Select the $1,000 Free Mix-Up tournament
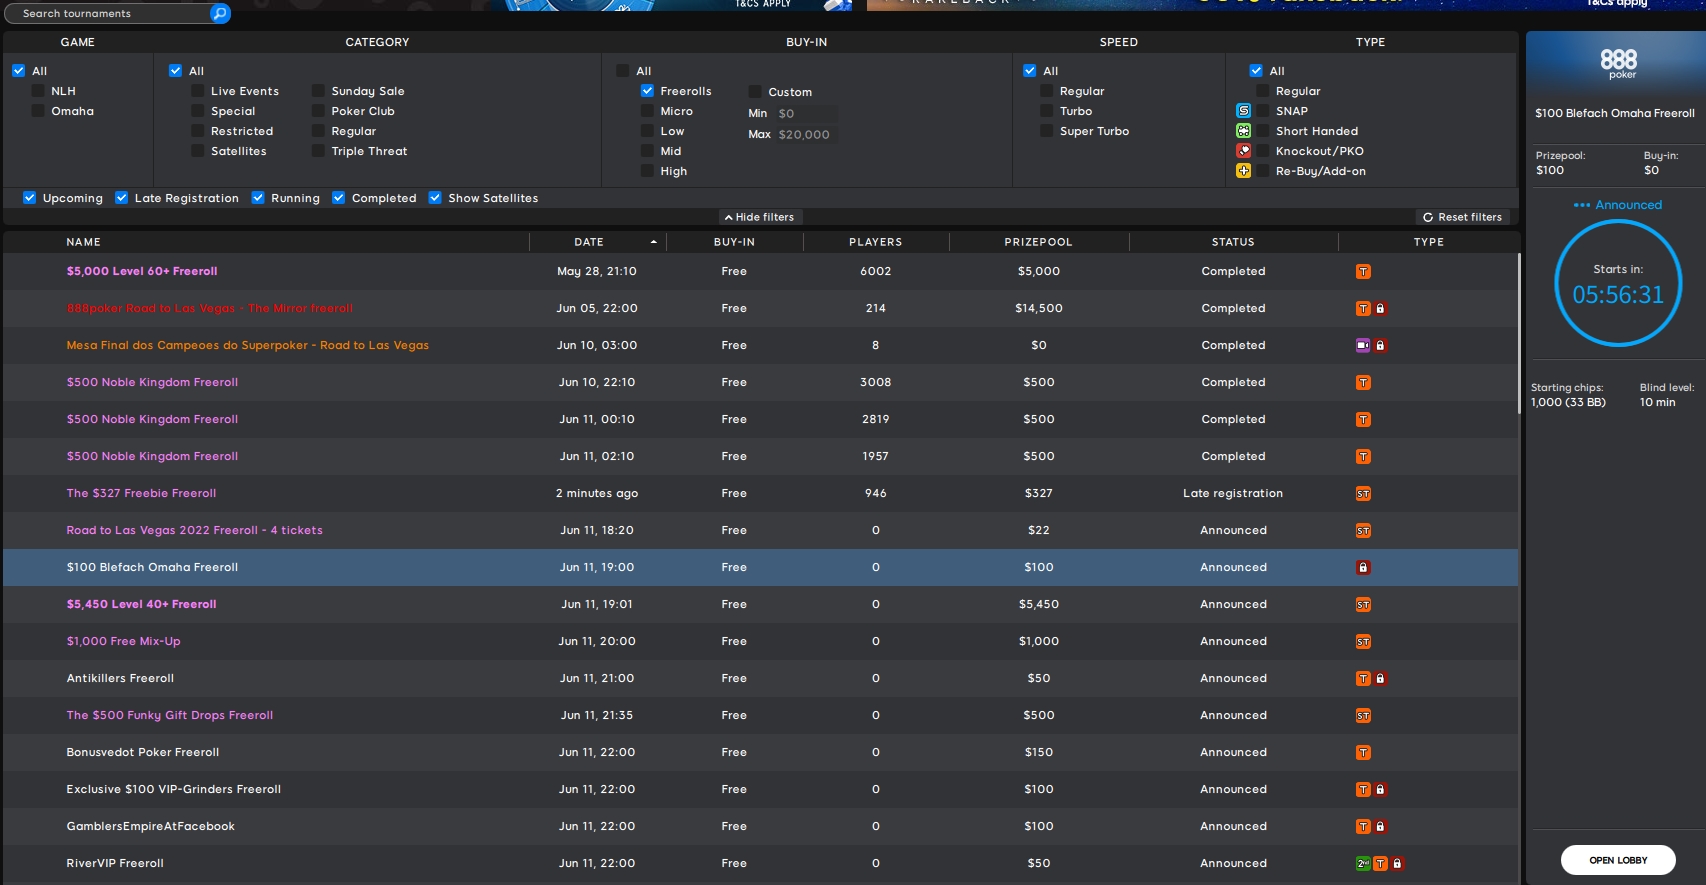Viewport: 1706px width, 885px height. point(123,641)
